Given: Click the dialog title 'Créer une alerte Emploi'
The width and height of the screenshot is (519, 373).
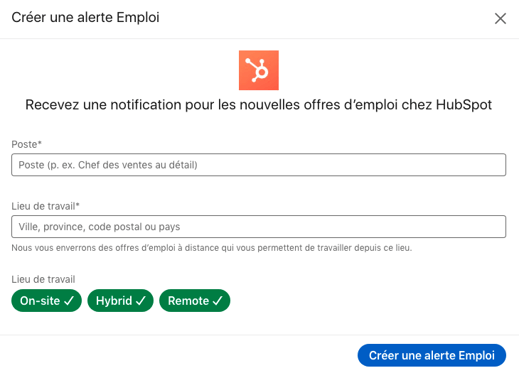Looking at the screenshot, I should coord(85,18).
